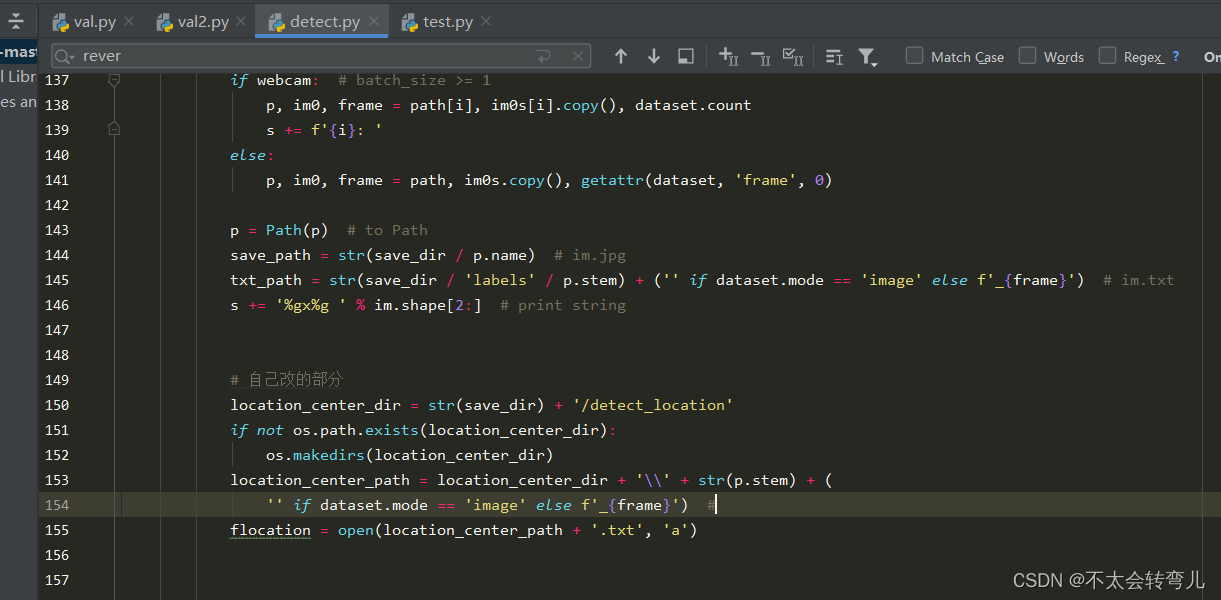Close the val2.py tab

[x=242, y=21]
